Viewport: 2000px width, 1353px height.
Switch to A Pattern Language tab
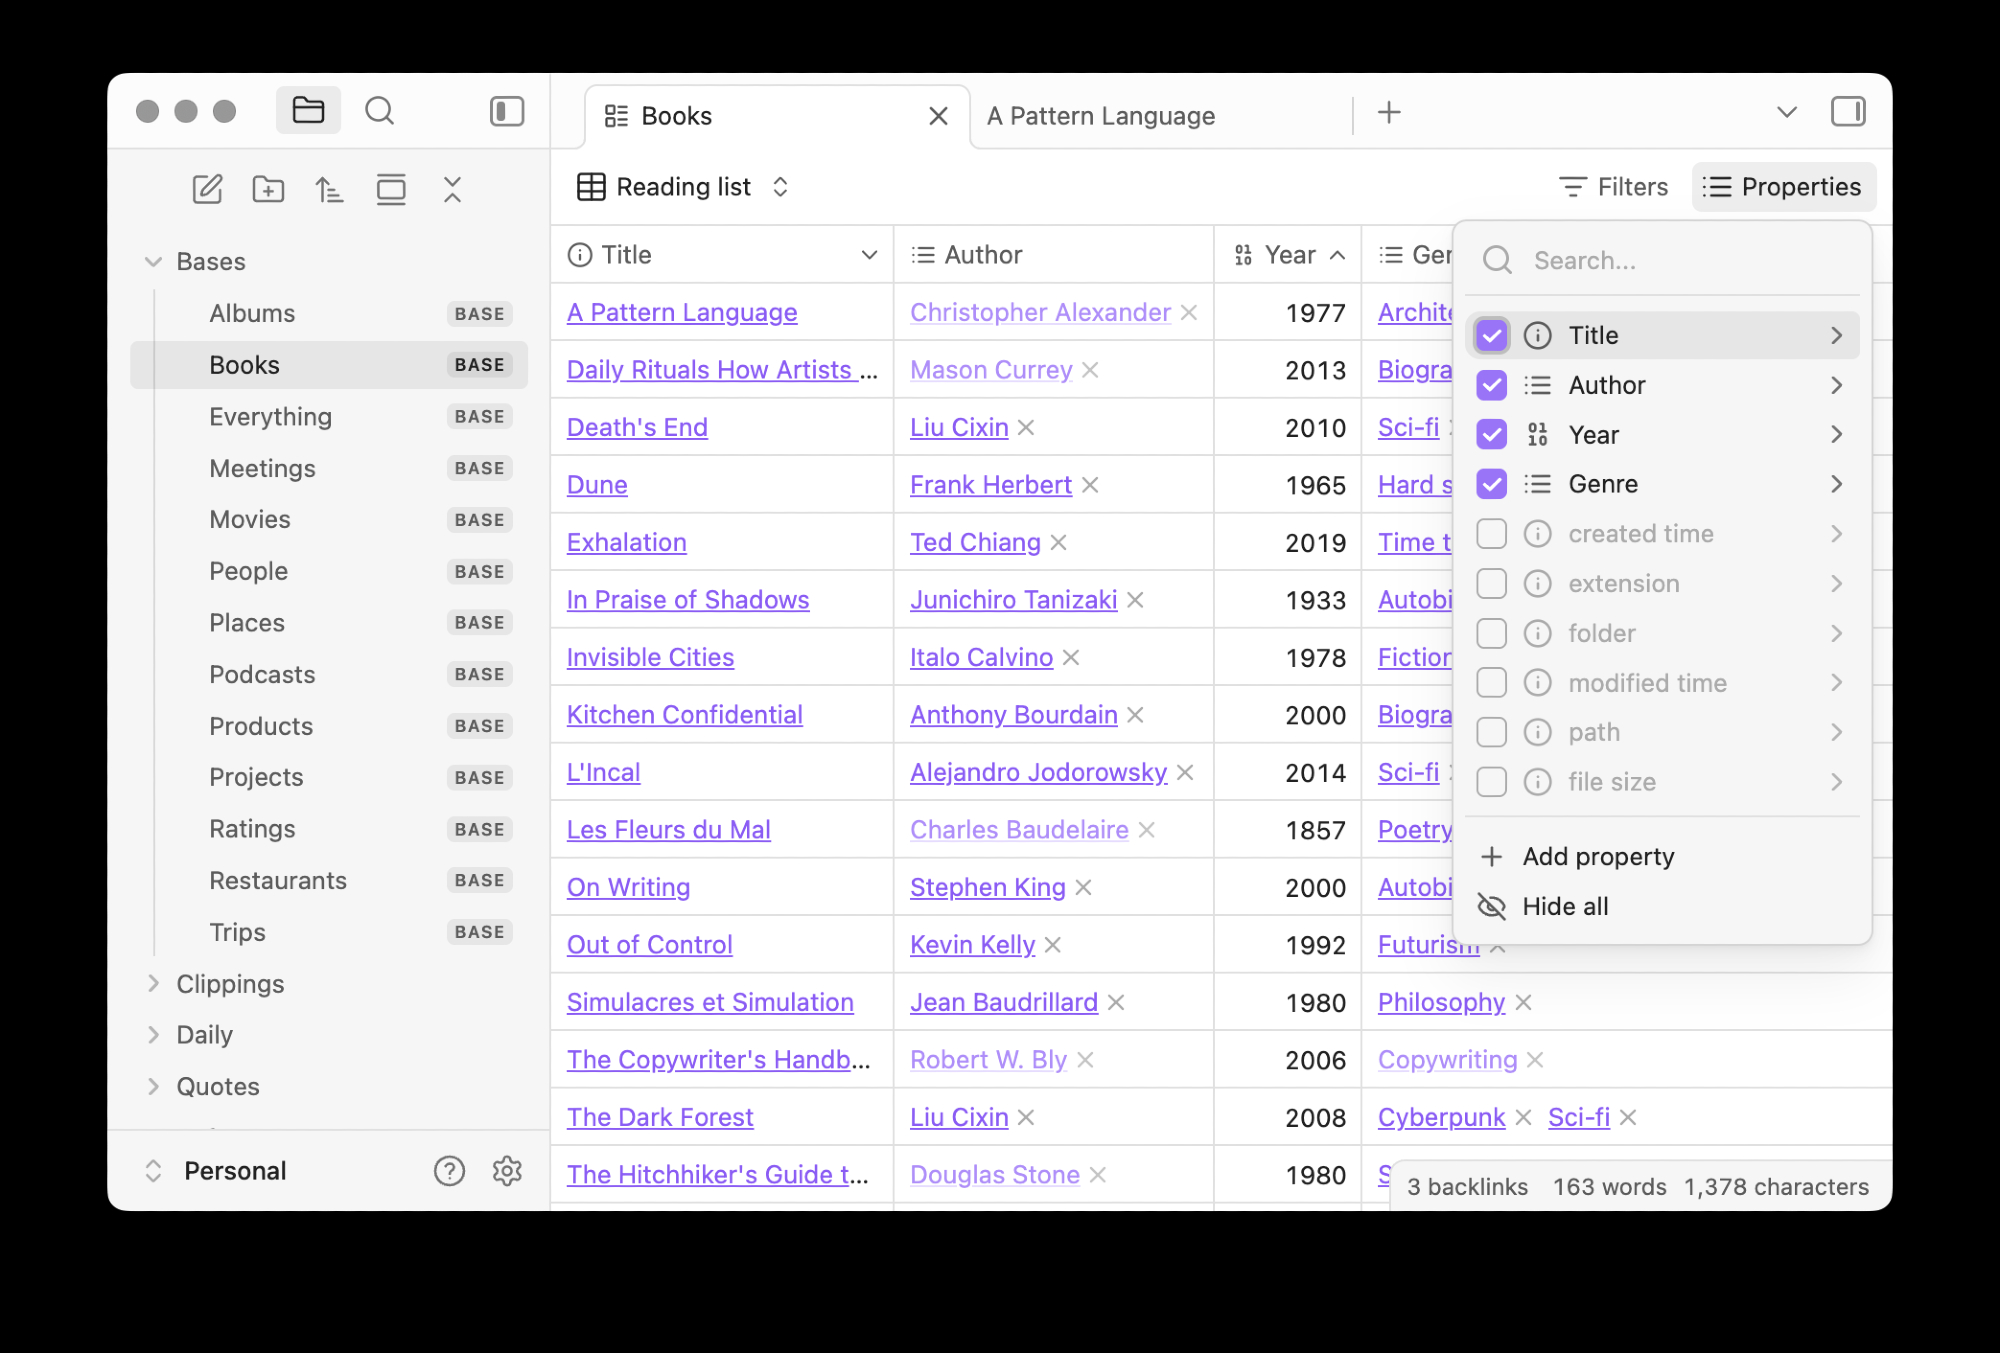(1100, 116)
